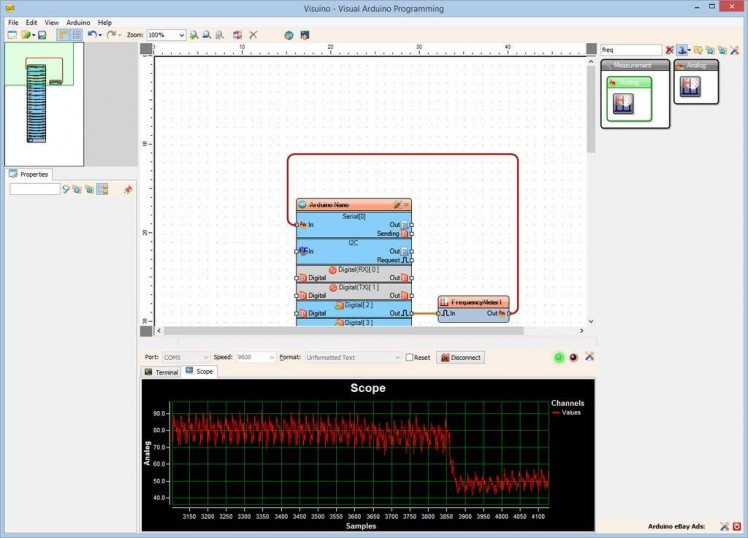This screenshot has width=748, height=538.
Task: Open the Speed baud rate dropdown
Action: pyautogui.click(x=272, y=357)
